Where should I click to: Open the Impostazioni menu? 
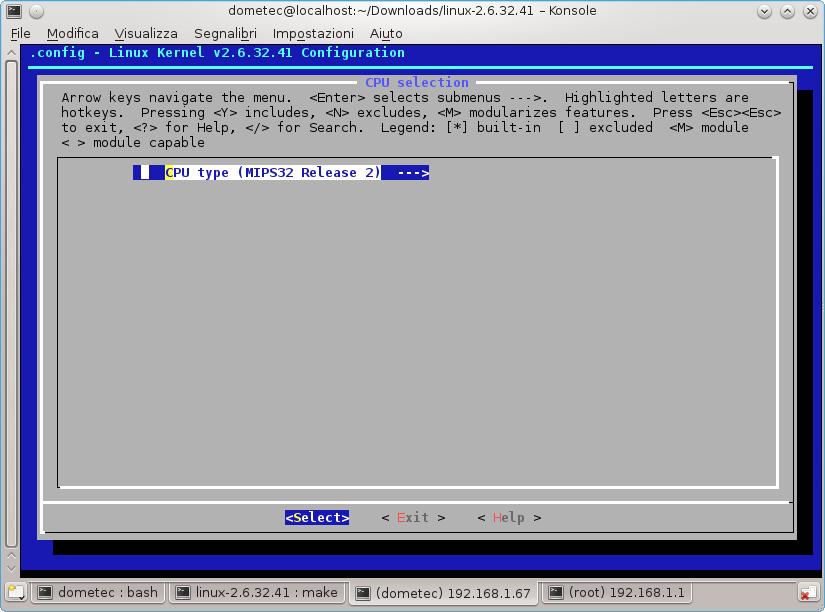[x=313, y=33]
